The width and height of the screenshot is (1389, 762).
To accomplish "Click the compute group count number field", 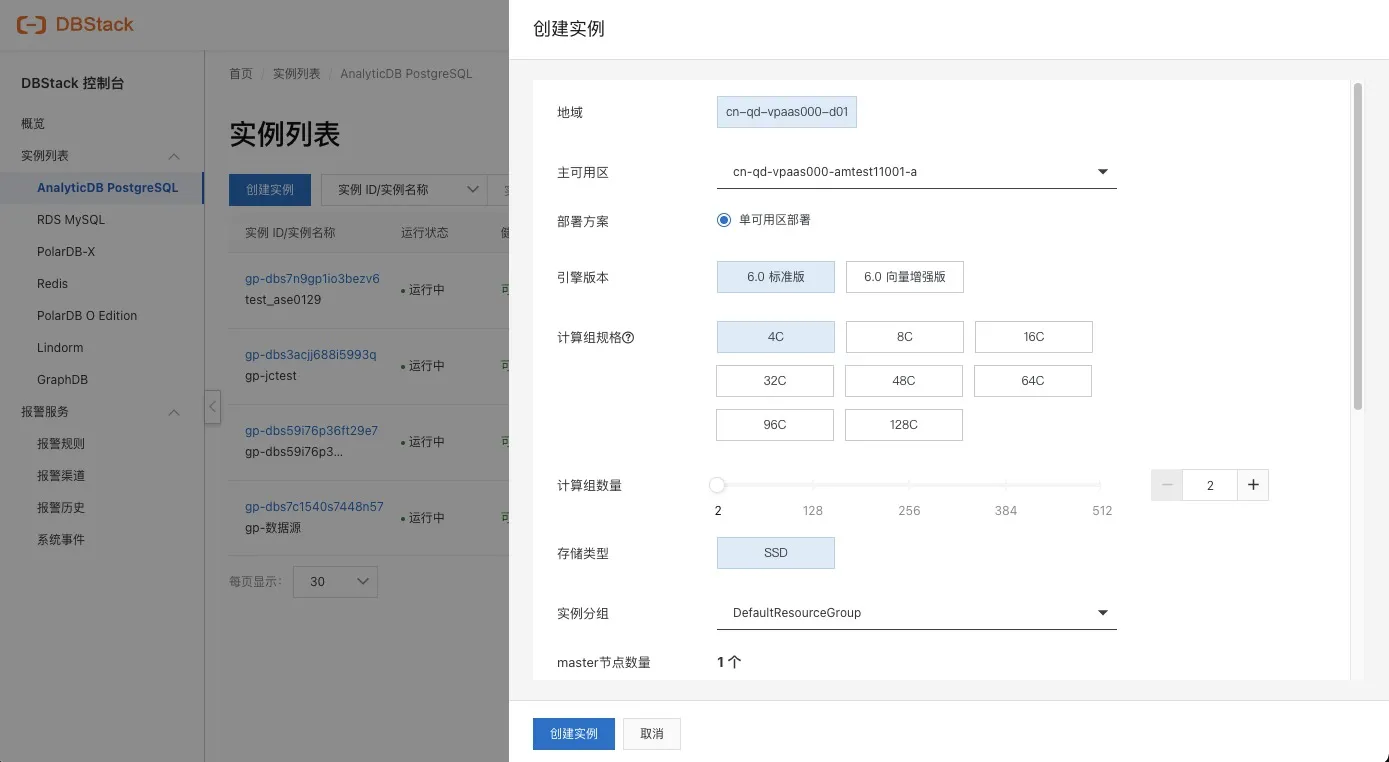I will pyautogui.click(x=1210, y=485).
